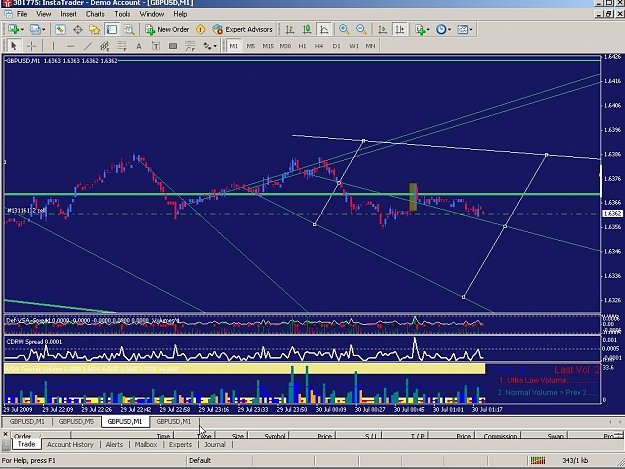
Task: Open the Window menu
Action: (152, 14)
